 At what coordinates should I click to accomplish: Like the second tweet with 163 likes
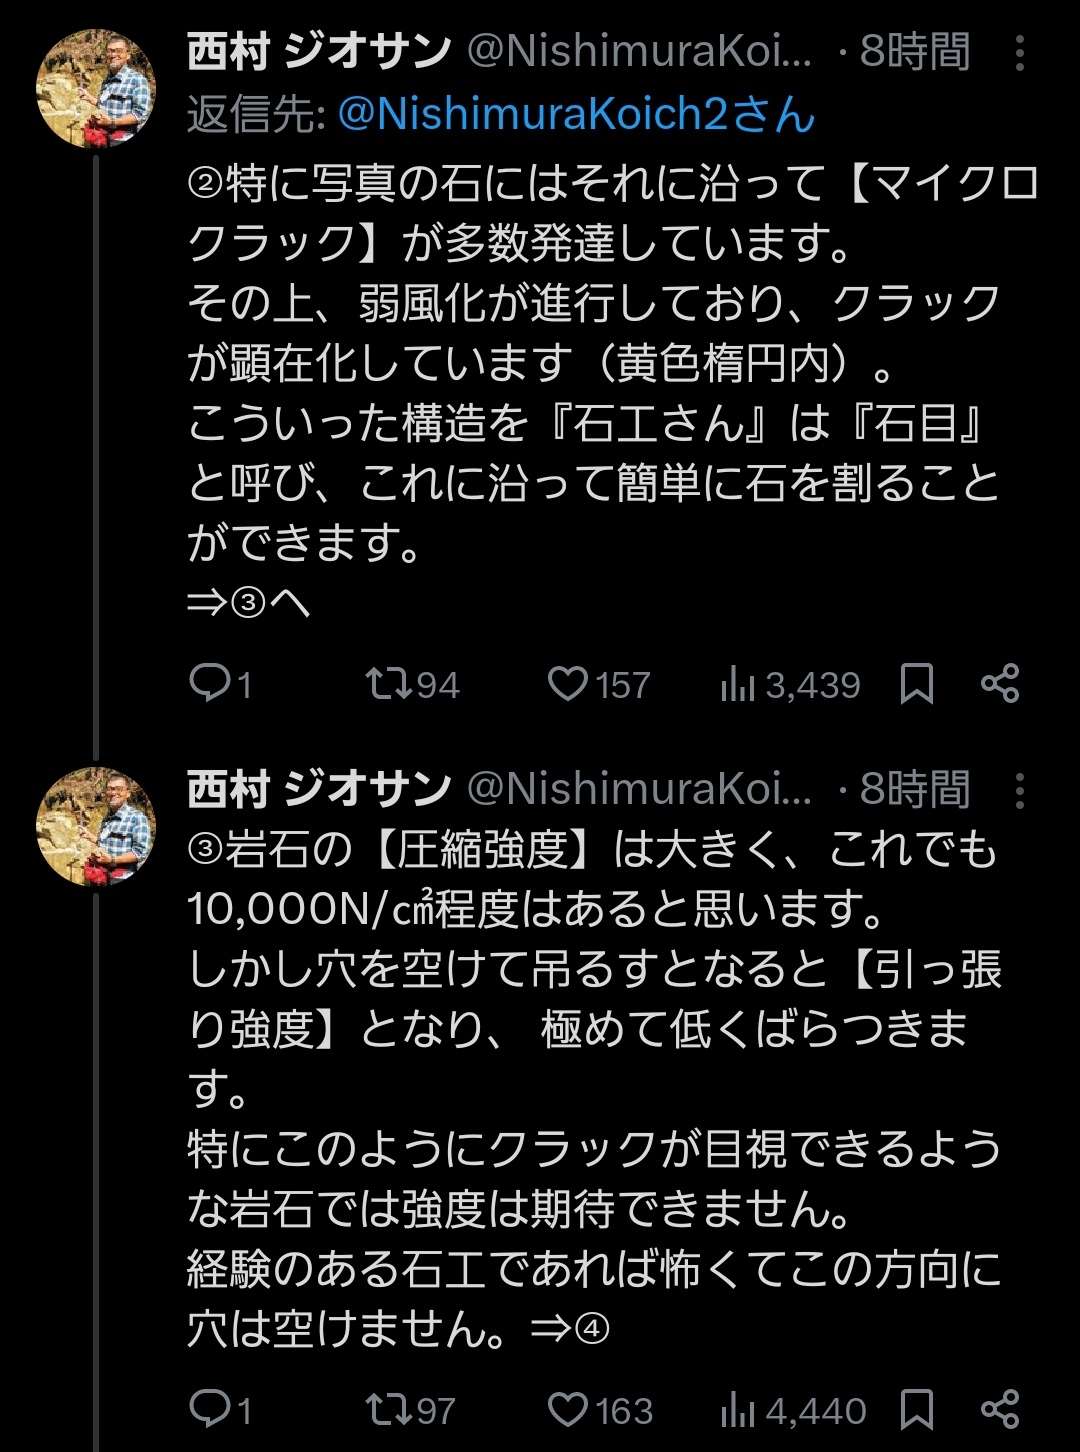[568, 1409]
